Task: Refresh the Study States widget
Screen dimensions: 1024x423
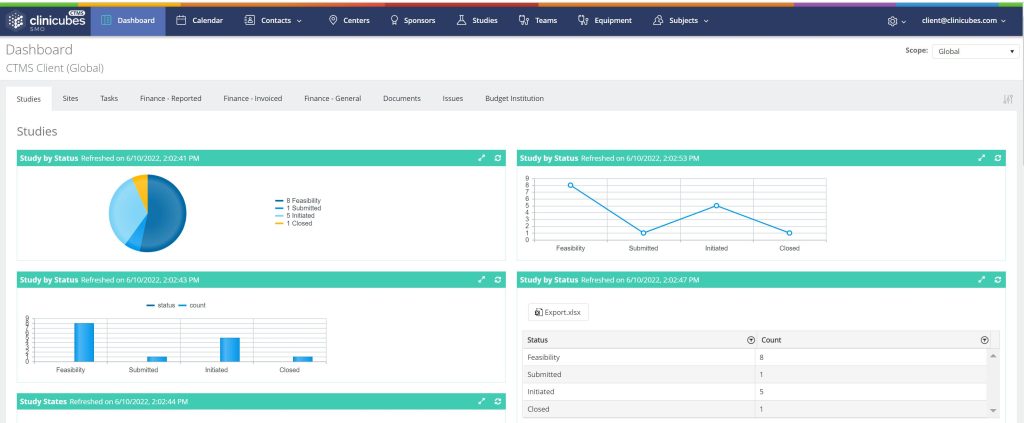Action: tap(498, 401)
